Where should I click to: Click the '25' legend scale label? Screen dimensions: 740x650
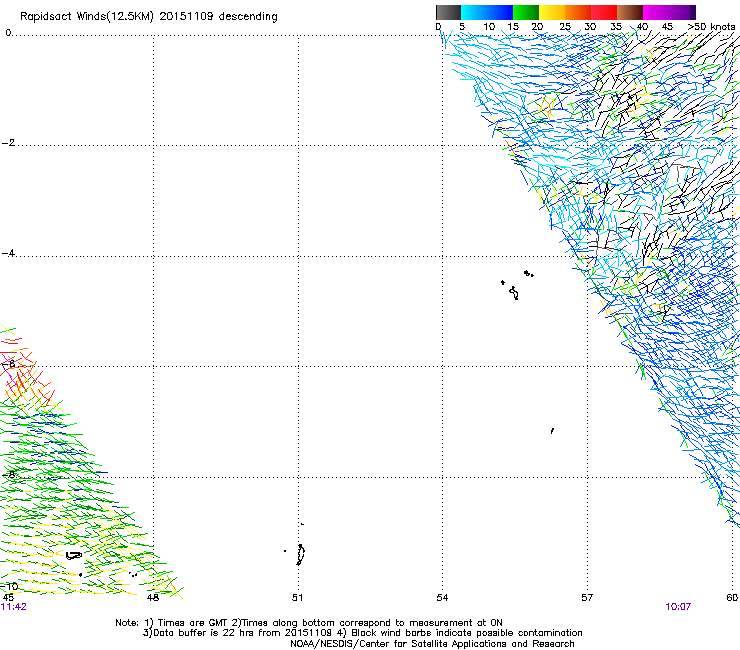pos(565,26)
